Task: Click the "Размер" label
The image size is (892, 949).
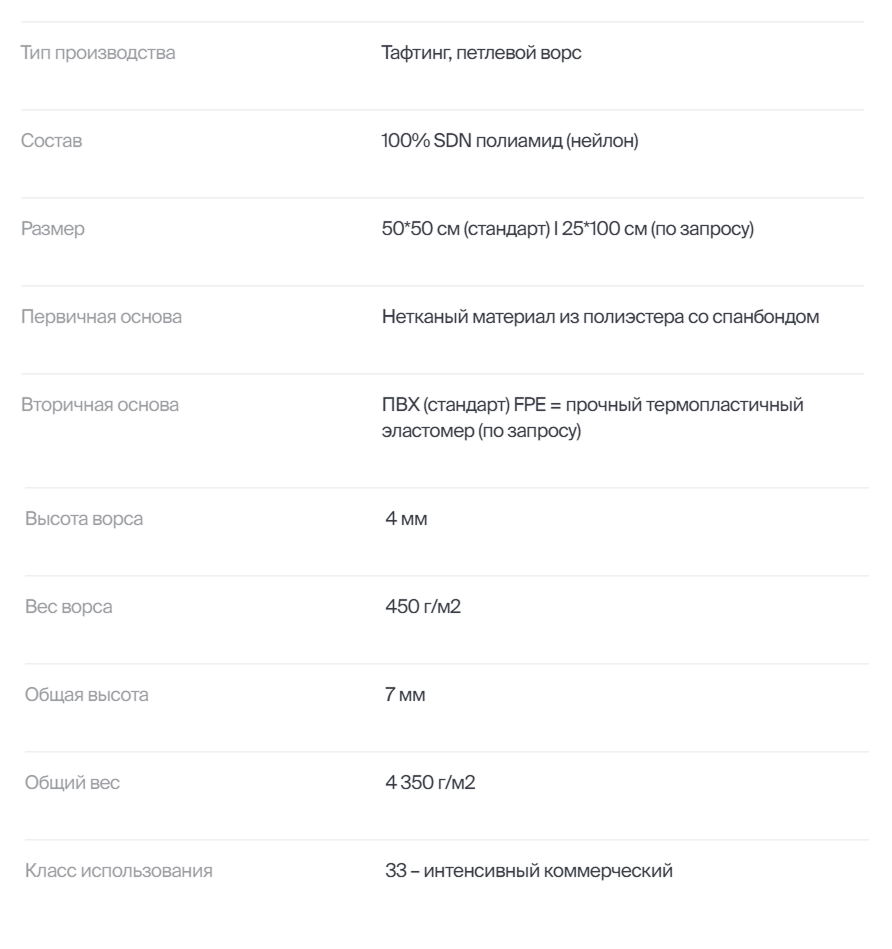Action: pos(53,229)
